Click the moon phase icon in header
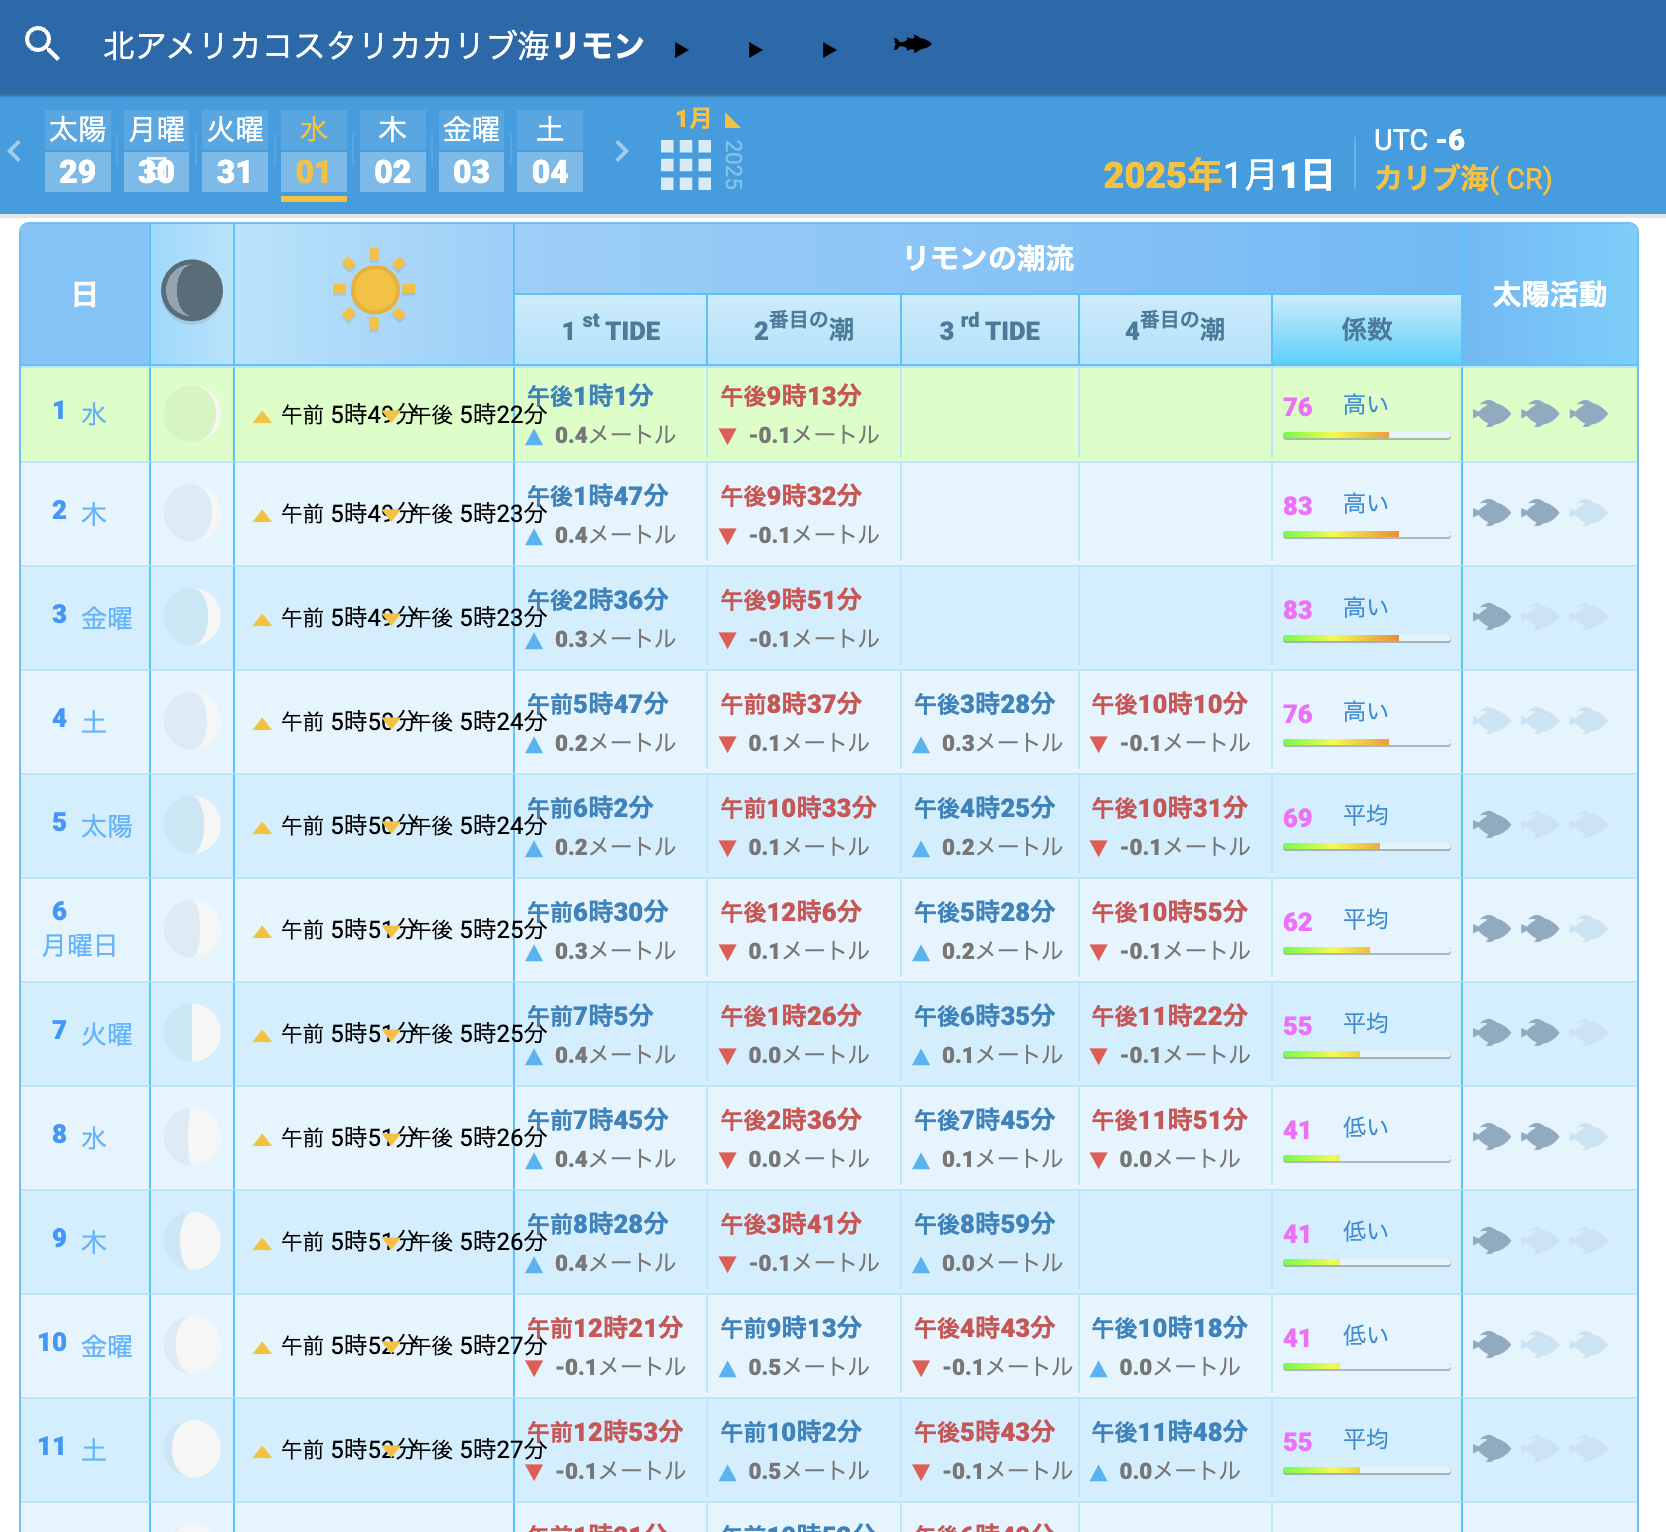This screenshot has height=1532, width=1666. [192, 291]
